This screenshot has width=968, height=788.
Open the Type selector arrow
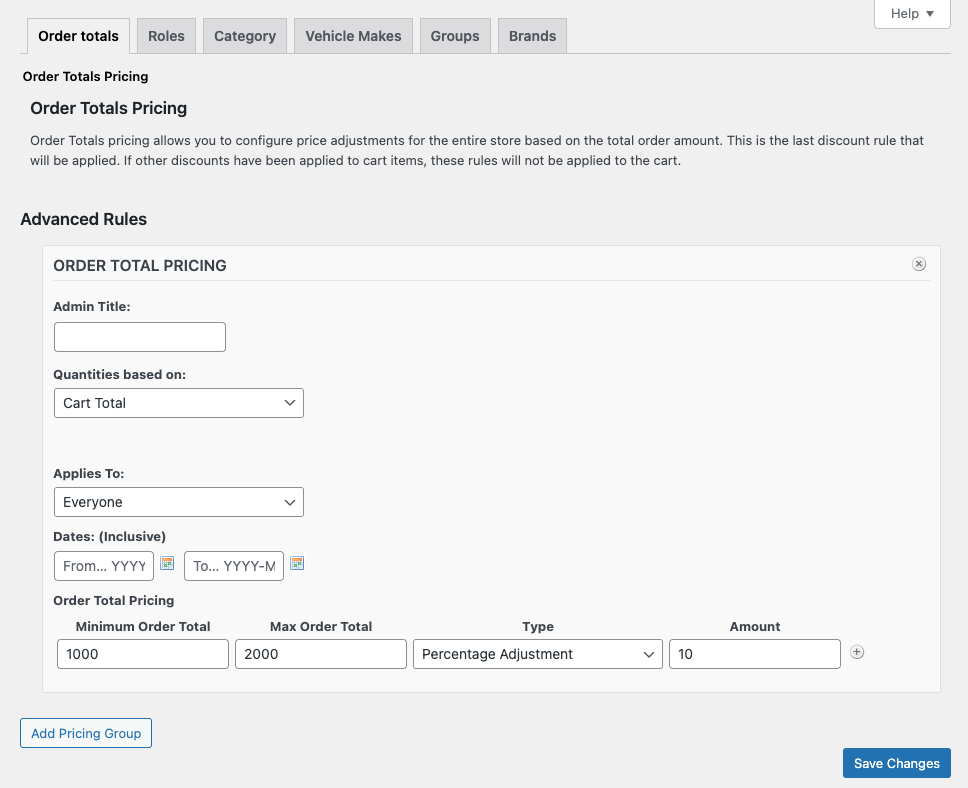[x=649, y=653]
